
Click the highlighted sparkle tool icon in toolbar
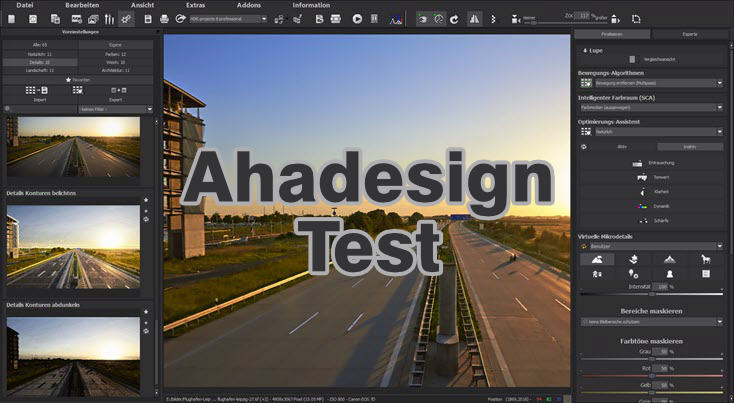(x=126, y=19)
